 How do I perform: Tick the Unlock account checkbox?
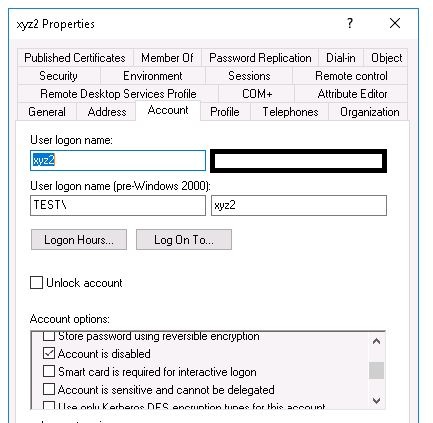[36, 283]
